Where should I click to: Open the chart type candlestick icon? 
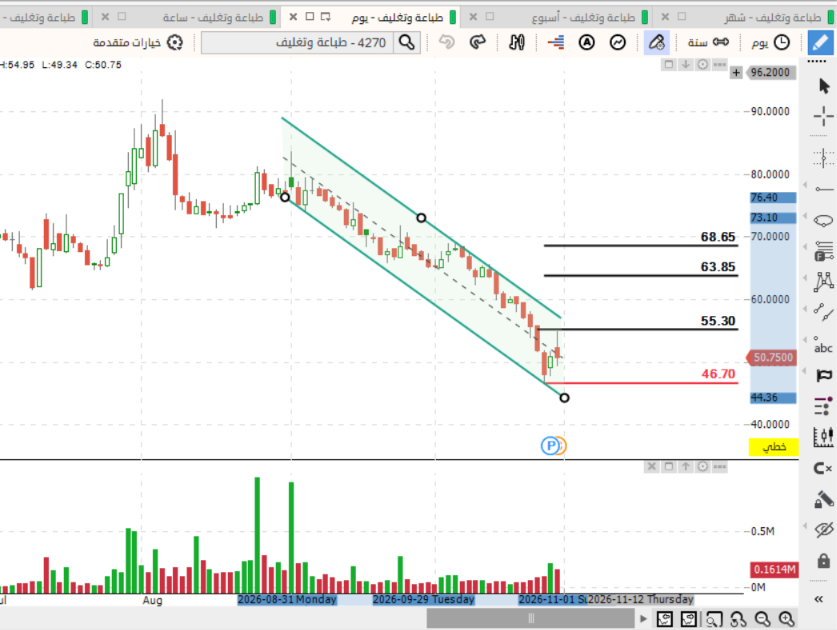coord(516,42)
